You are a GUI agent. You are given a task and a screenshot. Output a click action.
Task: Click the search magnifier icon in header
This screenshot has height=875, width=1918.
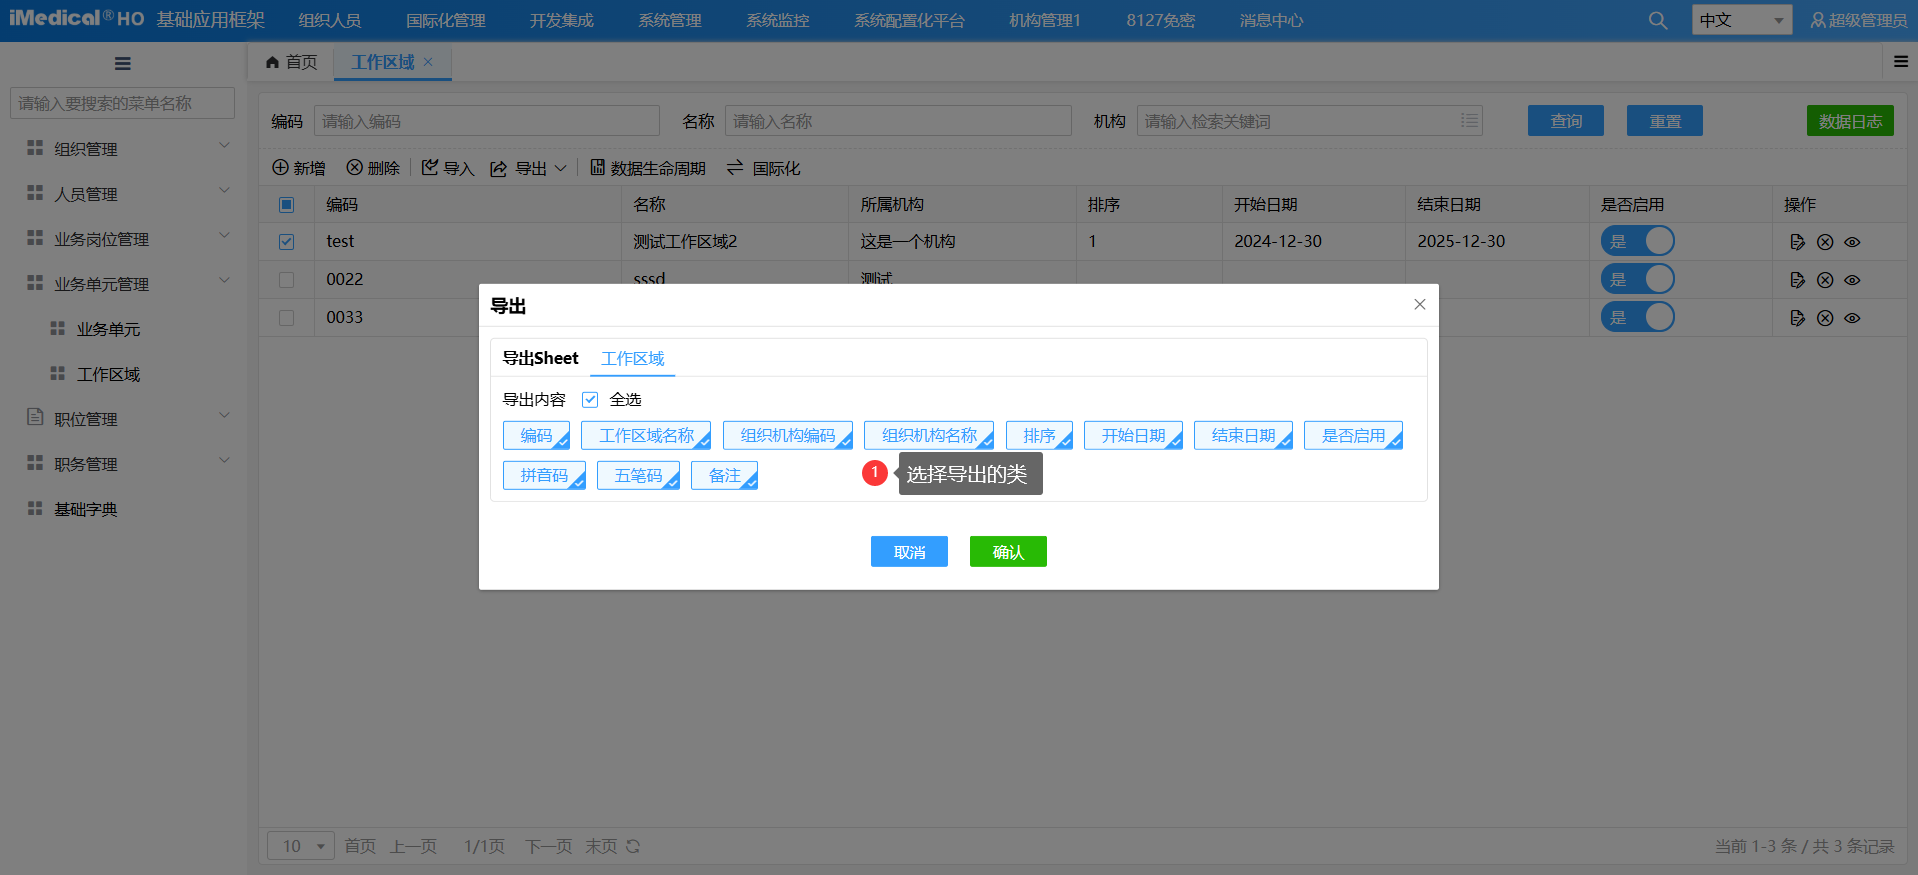tap(1657, 21)
